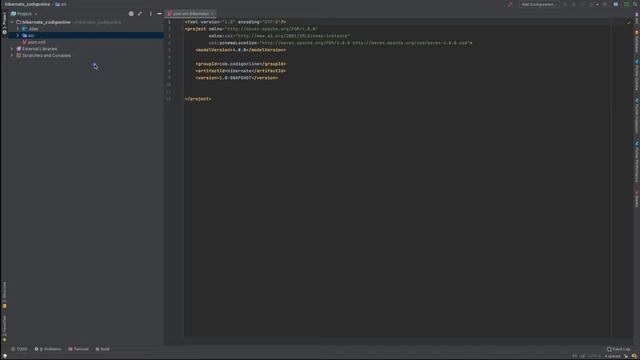
Task: Click the green toolbar icon near Search
Action: [627, 4]
